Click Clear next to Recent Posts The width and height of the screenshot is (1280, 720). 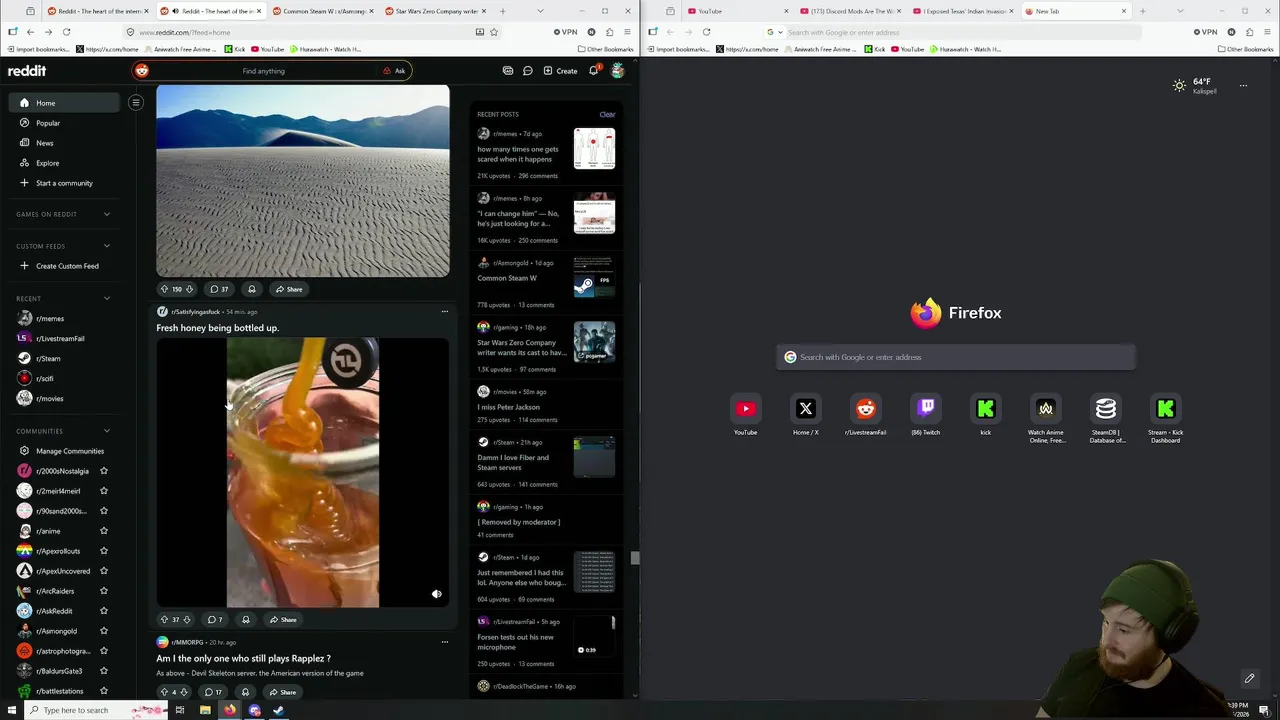click(607, 114)
